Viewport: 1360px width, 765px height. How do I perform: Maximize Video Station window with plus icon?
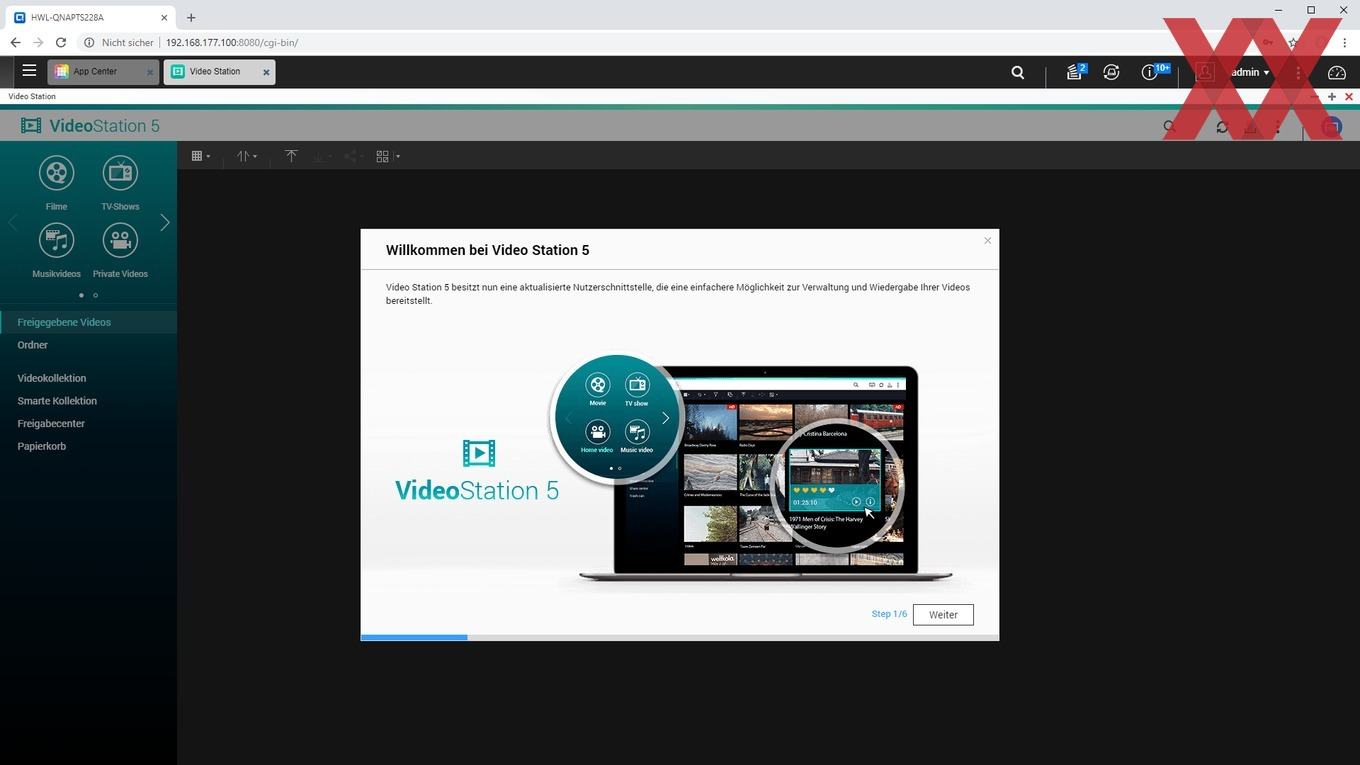pos(1332,97)
